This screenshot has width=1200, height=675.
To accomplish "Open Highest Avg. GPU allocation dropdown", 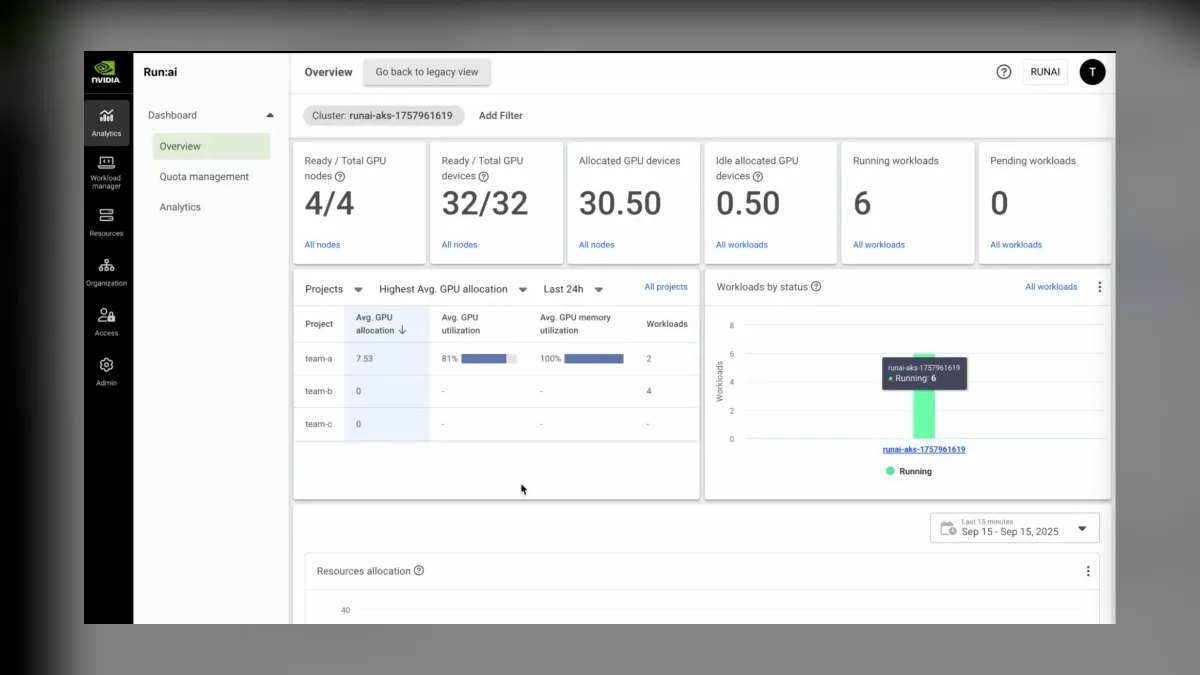I will 453,289.
